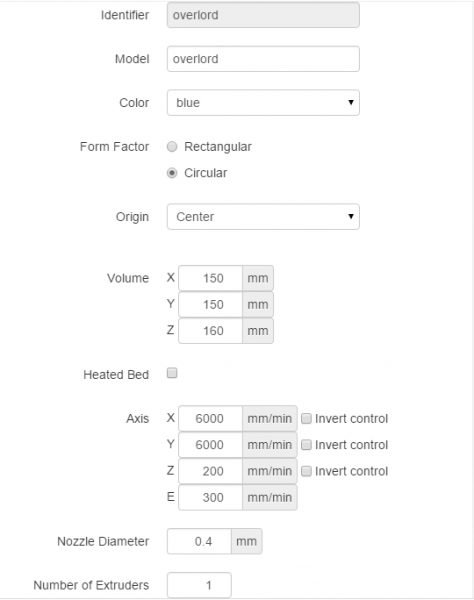
Task: Click the disabled Identifier field
Action: 263,15
